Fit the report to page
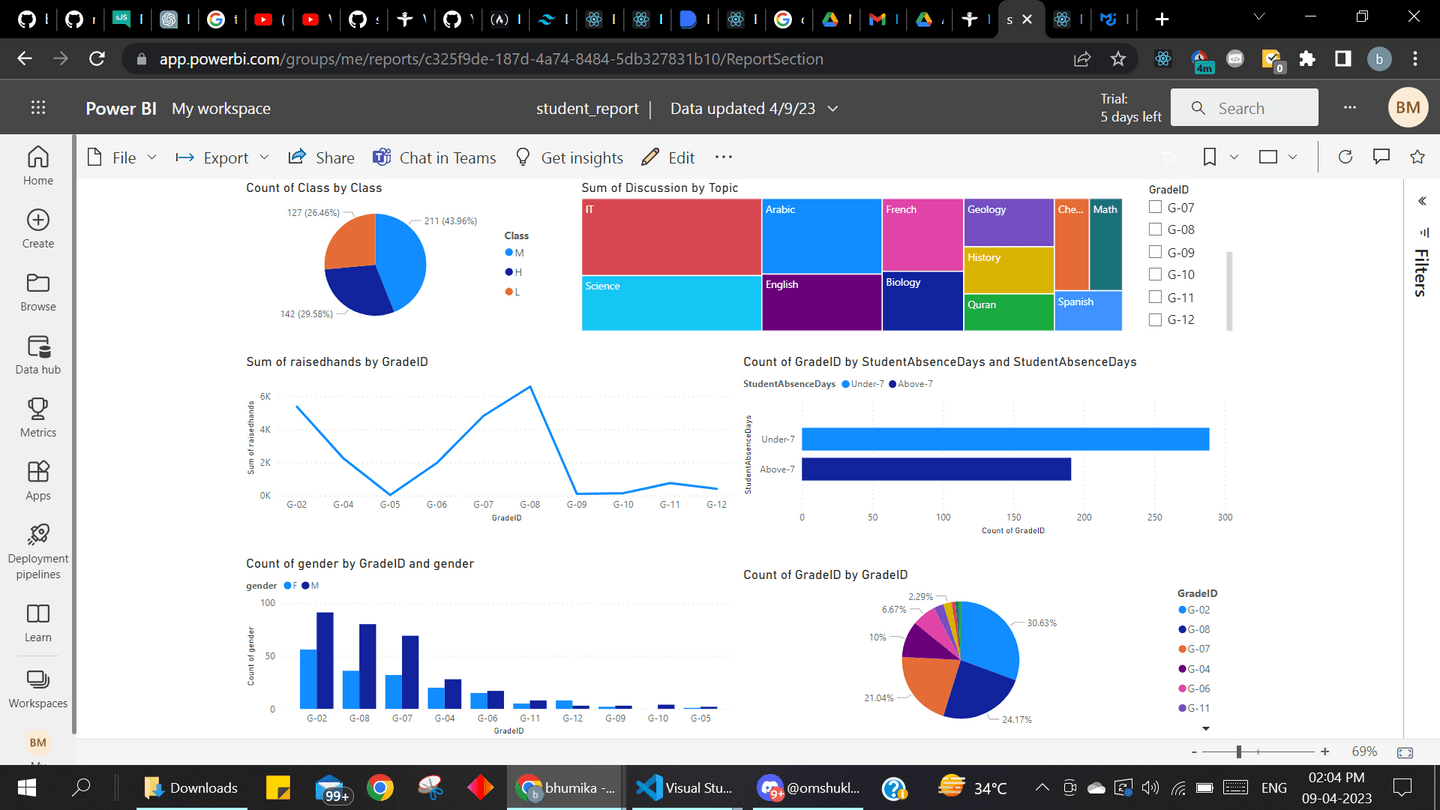Image resolution: width=1440 pixels, height=810 pixels. click(x=1405, y=752)
